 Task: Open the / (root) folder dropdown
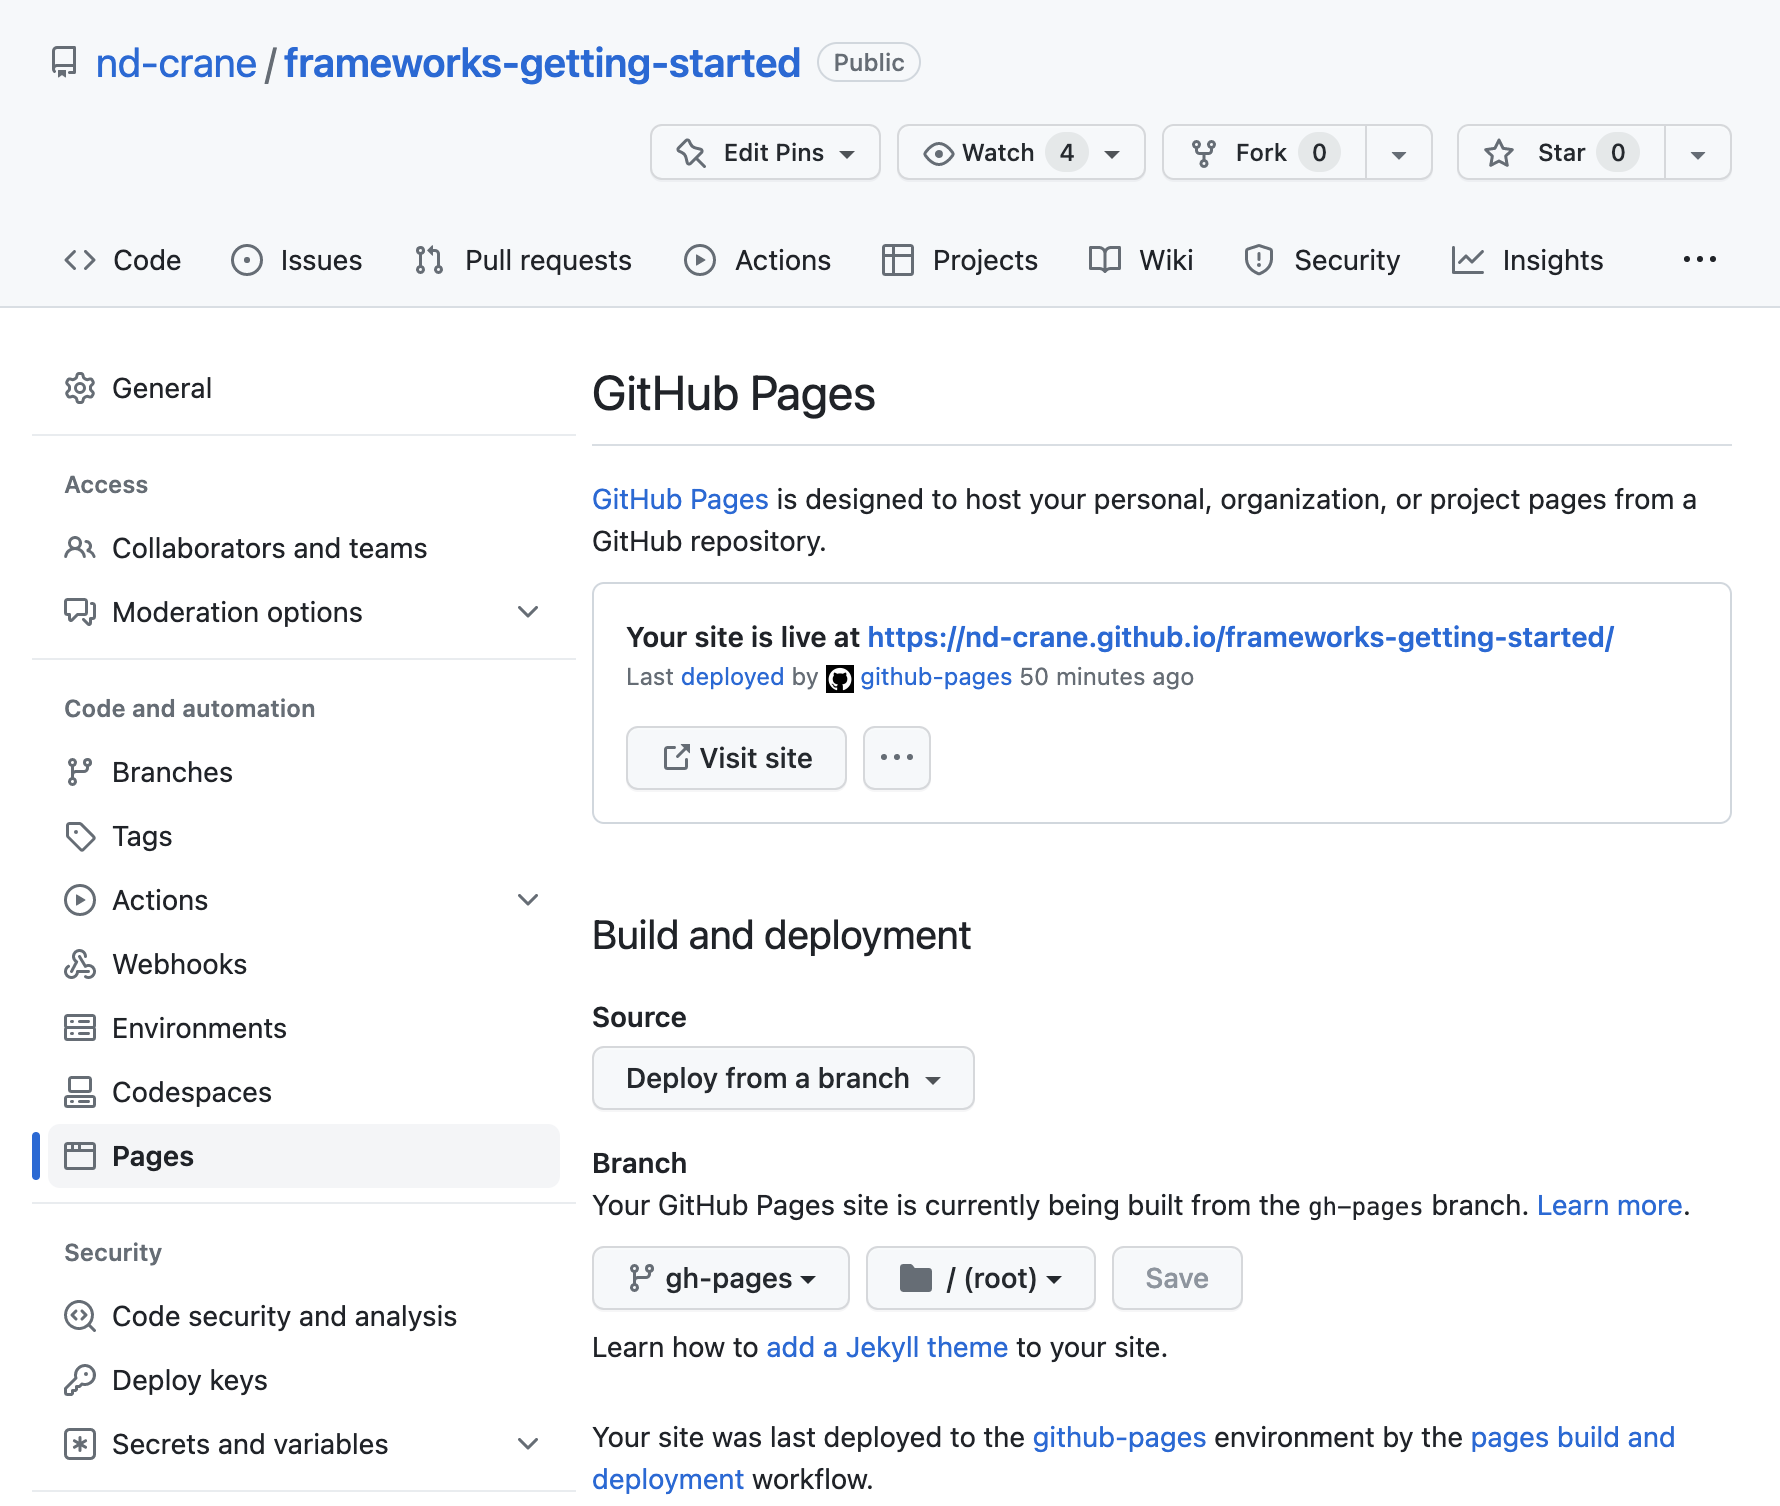981,1278
